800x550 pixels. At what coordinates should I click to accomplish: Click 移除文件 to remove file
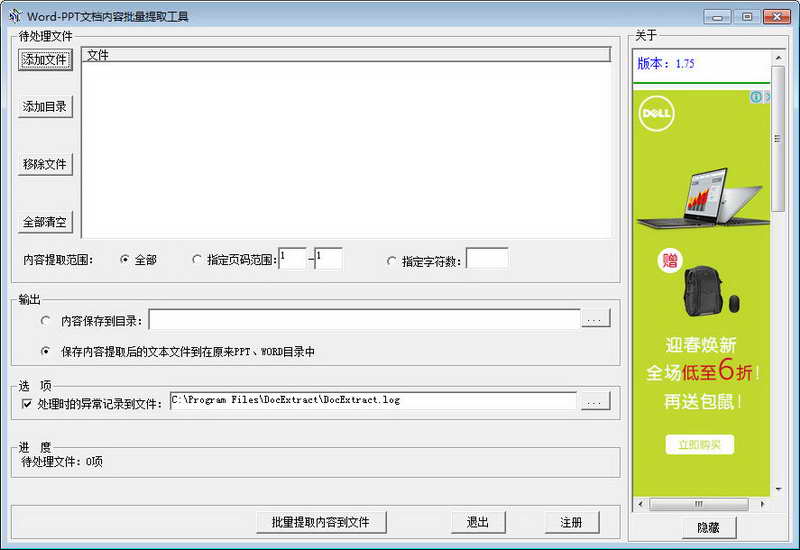pos(45,164)
